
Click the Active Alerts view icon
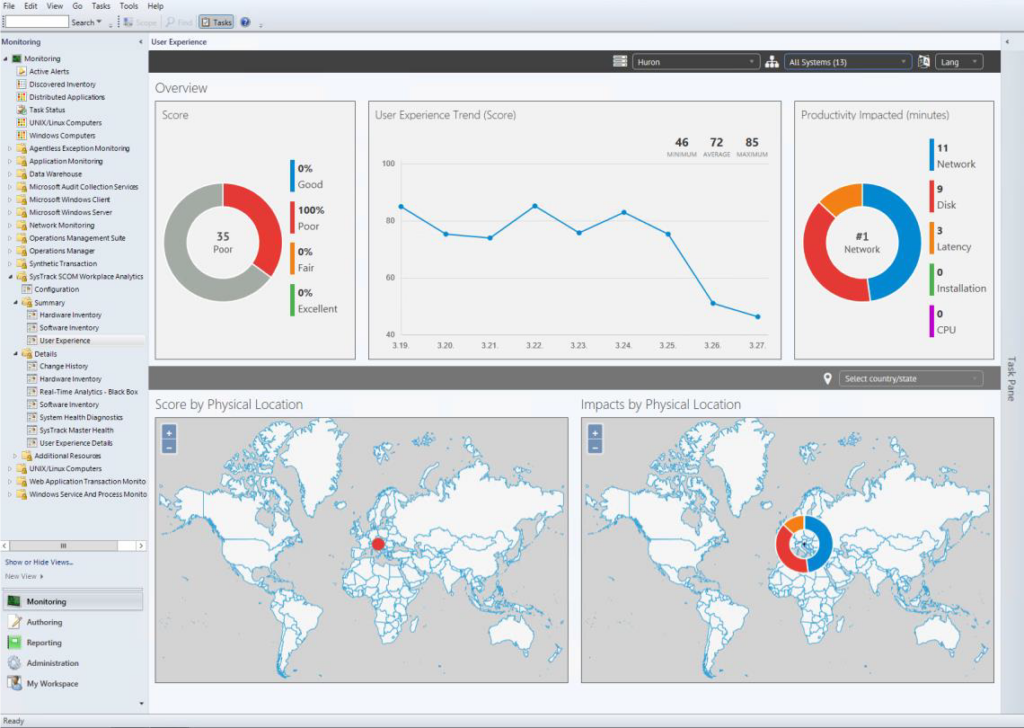point(22,71)
